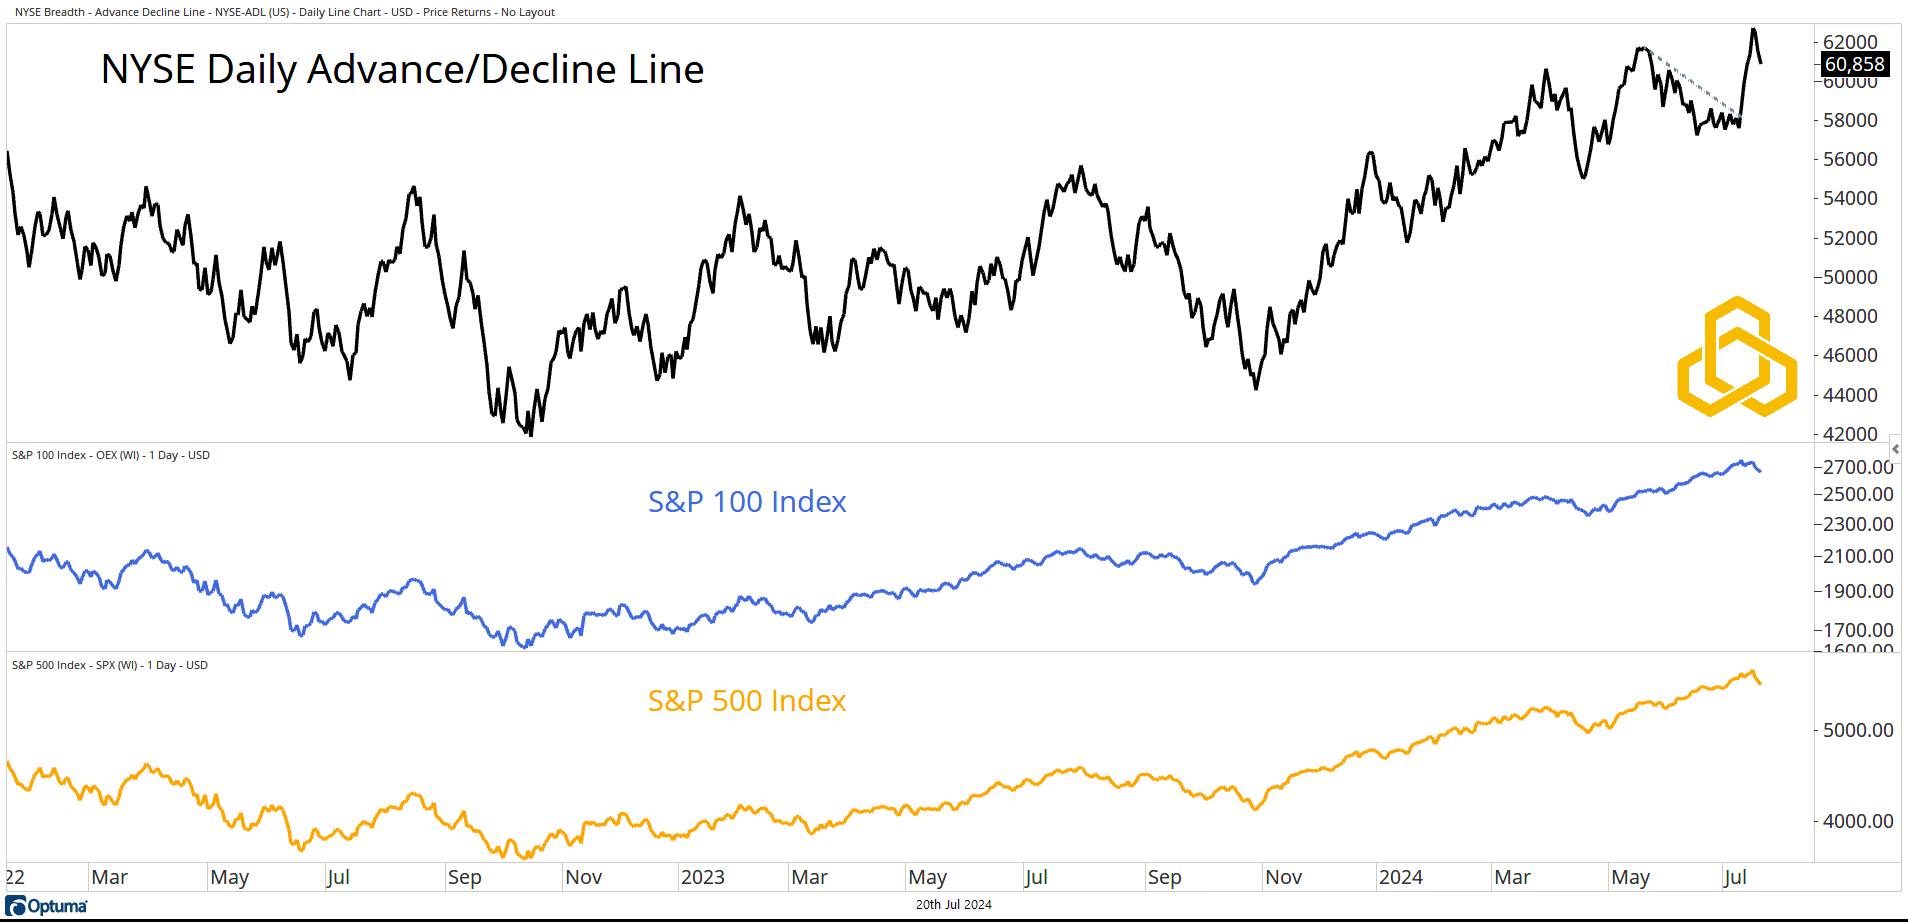Click the 60,858 current price label
The height and width of the screenshot is (922, 1908).
pyautogui.click(x=1854, y=64)
